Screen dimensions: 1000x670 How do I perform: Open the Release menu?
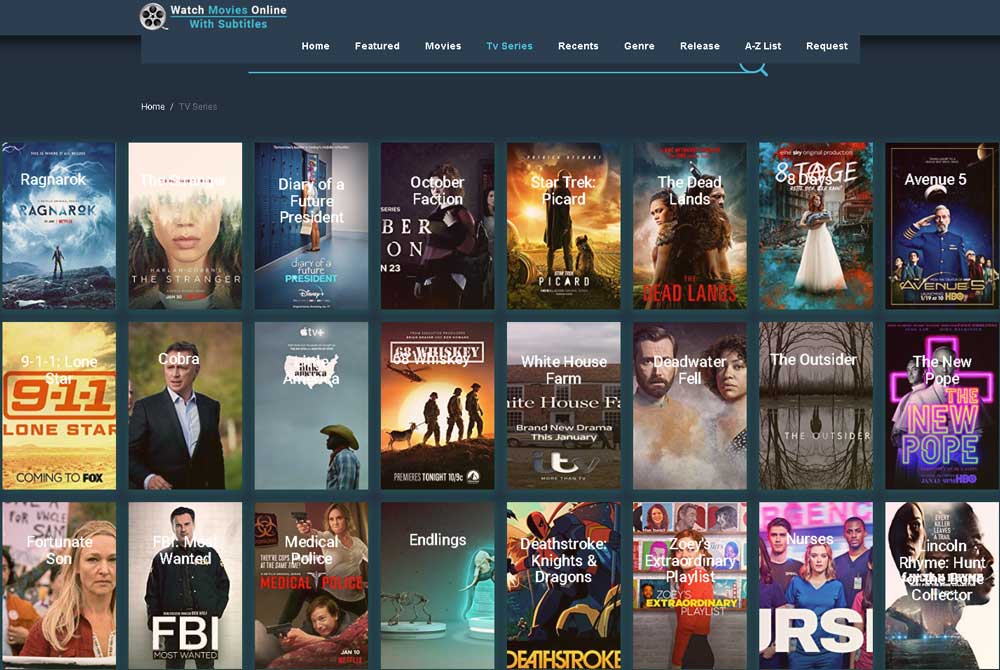click(700, 46)
